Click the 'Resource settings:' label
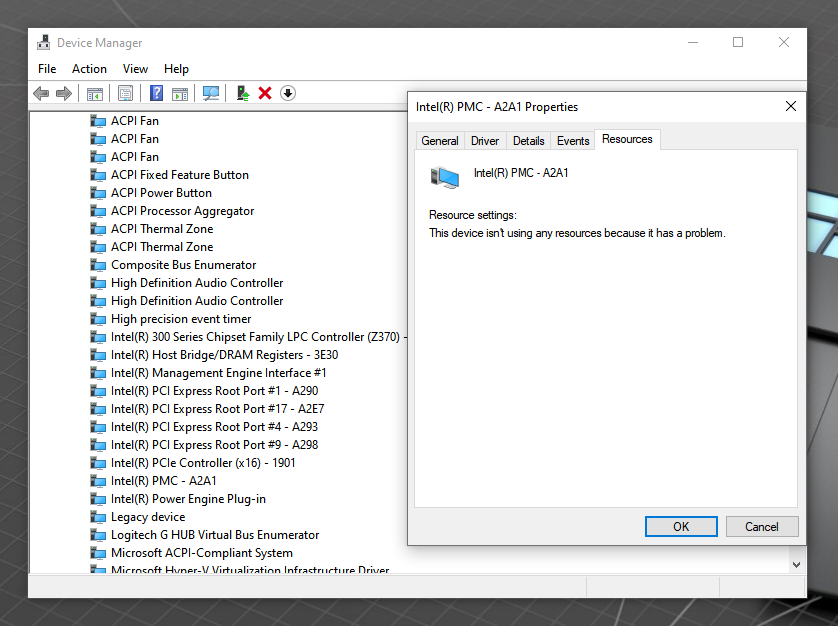The image size is (838, 626). click(473, 215)
